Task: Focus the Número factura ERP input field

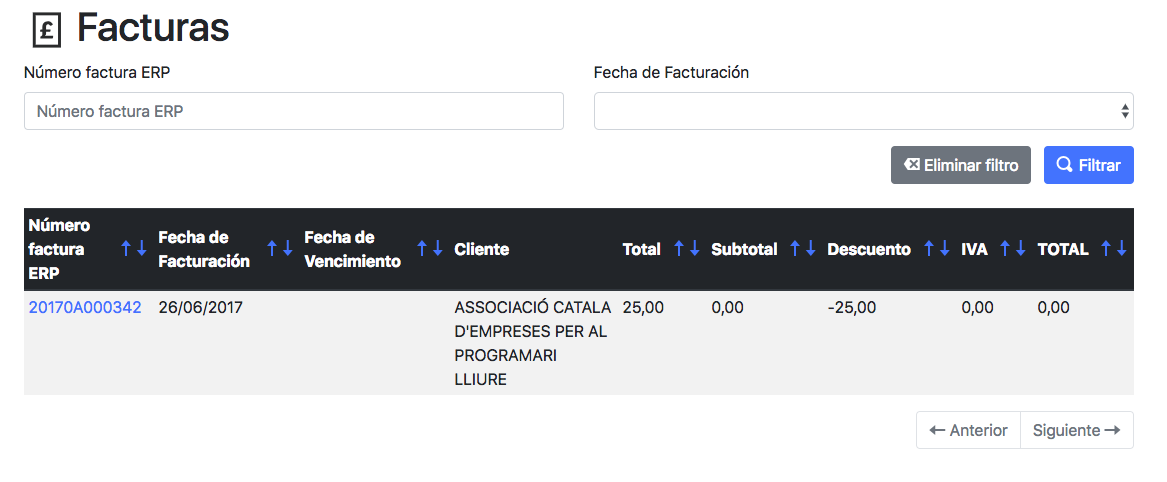Action: [294, 111]
